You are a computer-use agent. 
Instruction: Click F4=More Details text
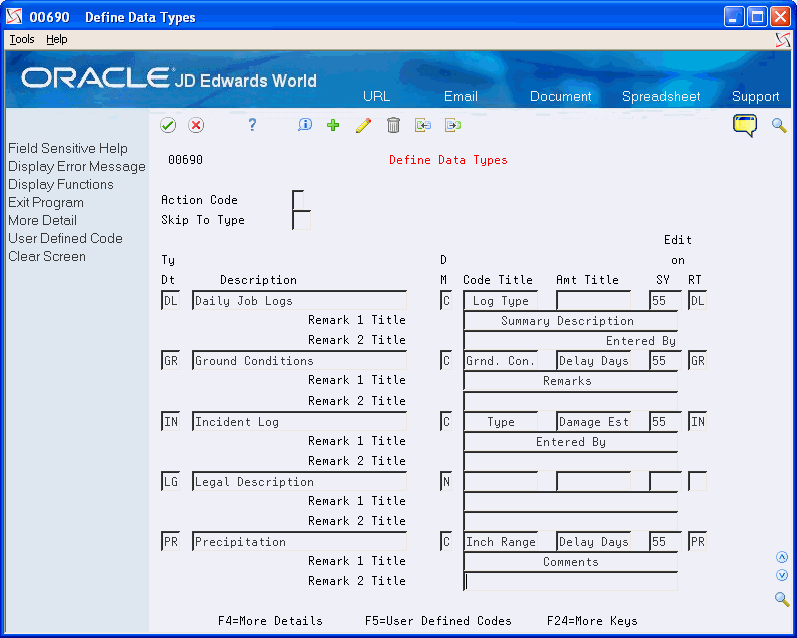(270, 621)
